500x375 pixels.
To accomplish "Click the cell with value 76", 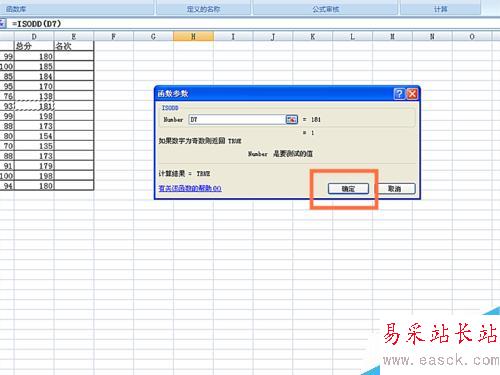I will coord(7,96).
